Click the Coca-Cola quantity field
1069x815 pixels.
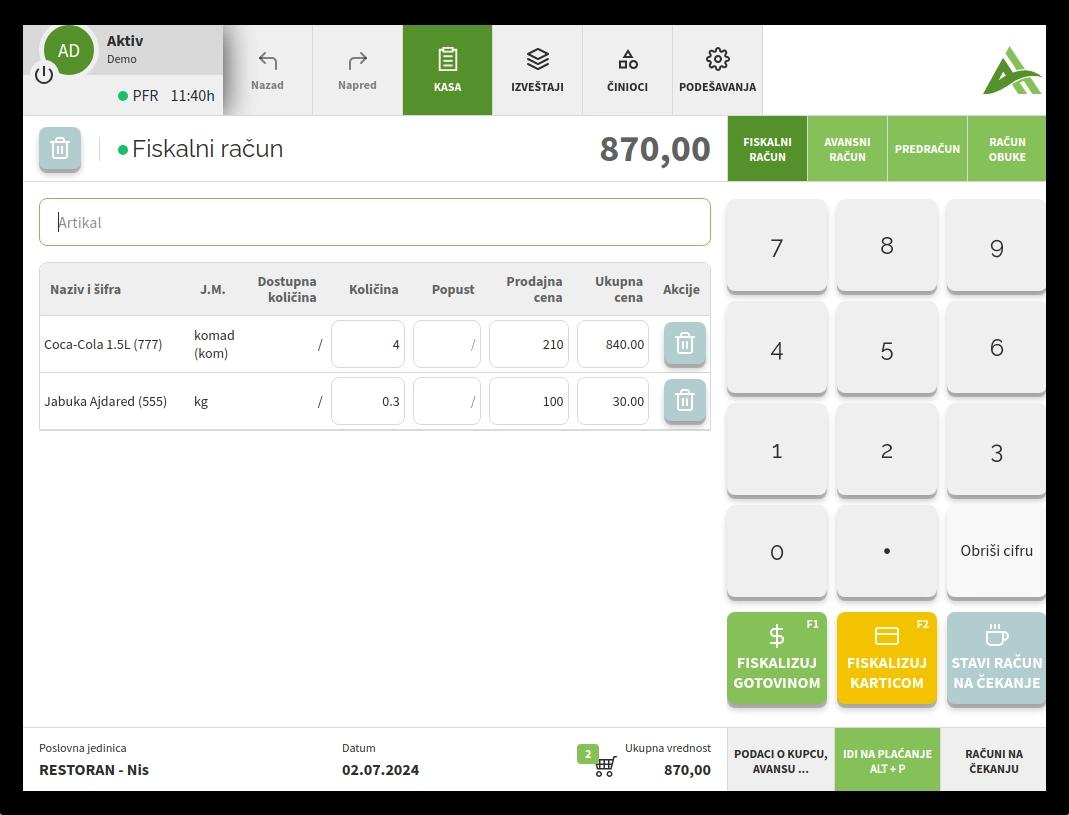click(x=368, y=344)
